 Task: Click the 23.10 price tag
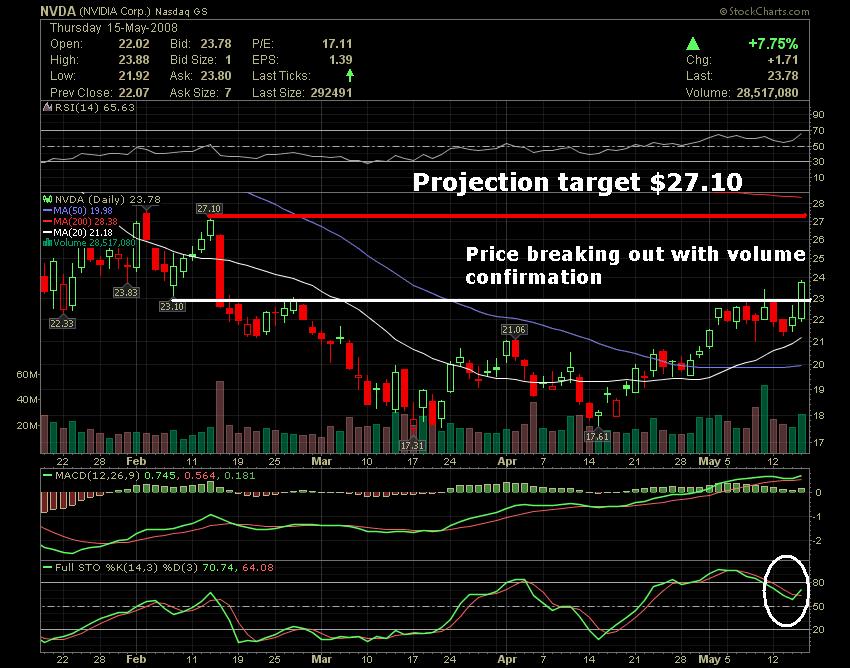point(172,307)
